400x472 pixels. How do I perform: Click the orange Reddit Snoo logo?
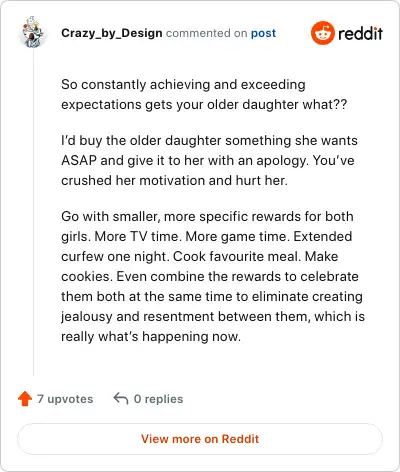pyautogui.click(x=322, y=33)
